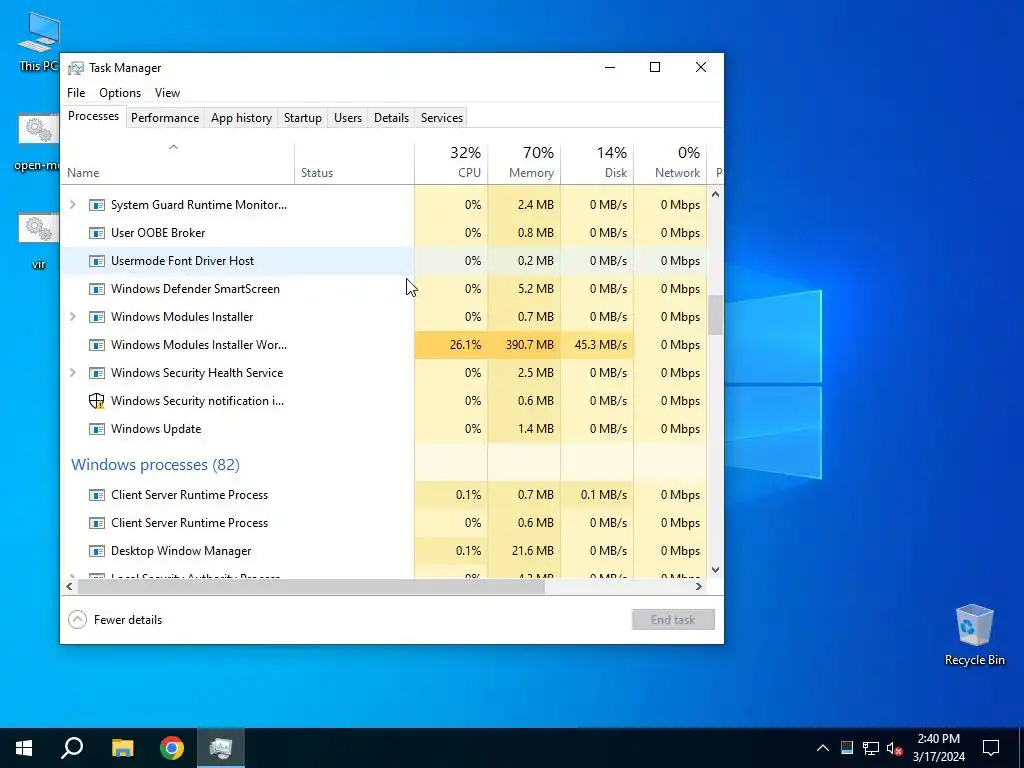The width and height of the screenshot is (1024, 768).
Task: Select the Windows processes (82) group header
Action: click(x=155, y=464)
